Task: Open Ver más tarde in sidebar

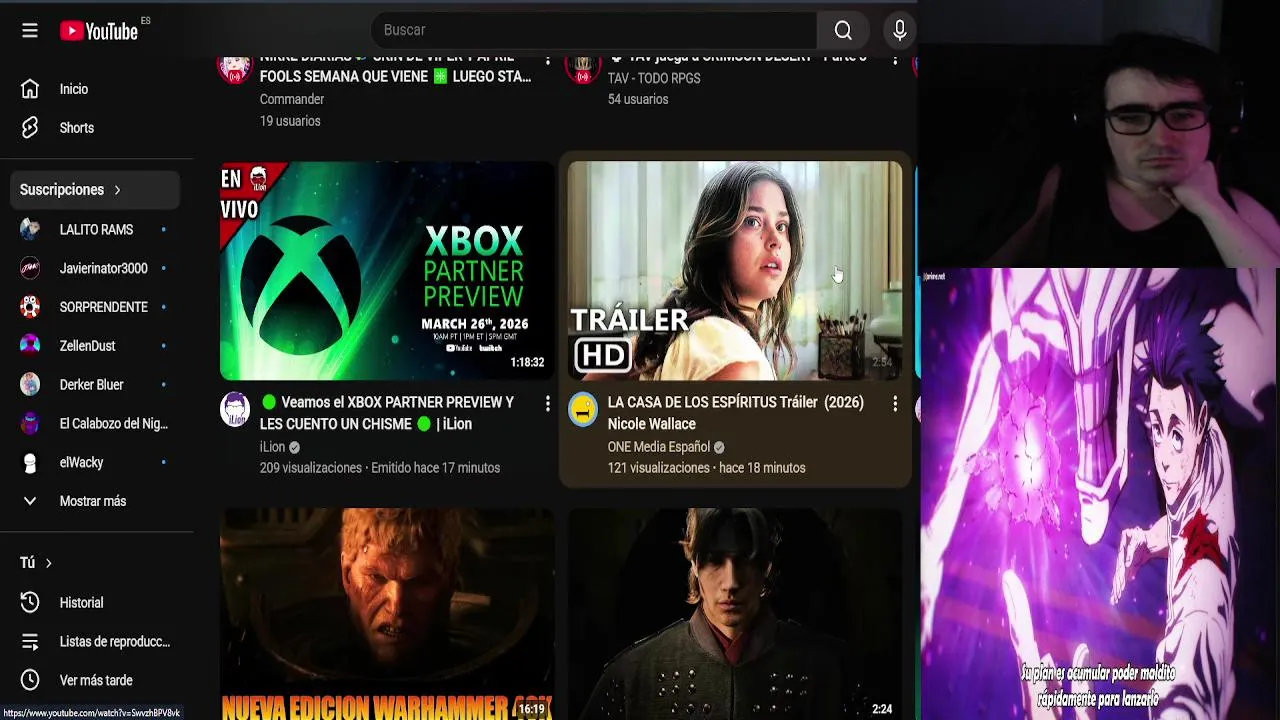Action: 95,681
